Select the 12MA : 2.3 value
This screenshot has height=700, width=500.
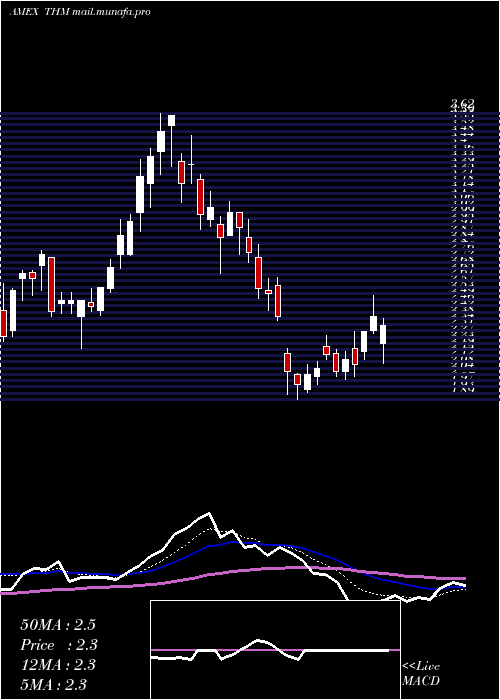tap(58, 665)
